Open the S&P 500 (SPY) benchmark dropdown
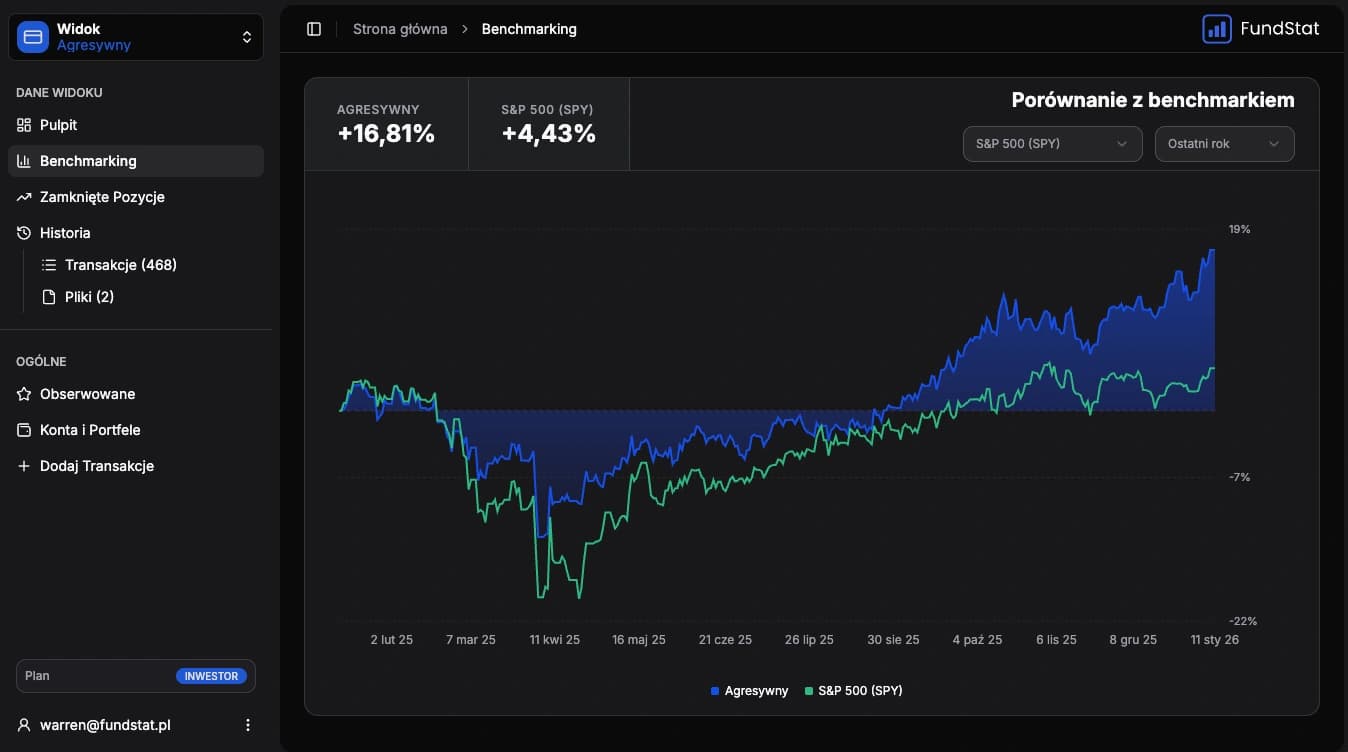1348x752 pixels. click(1052, 143)
